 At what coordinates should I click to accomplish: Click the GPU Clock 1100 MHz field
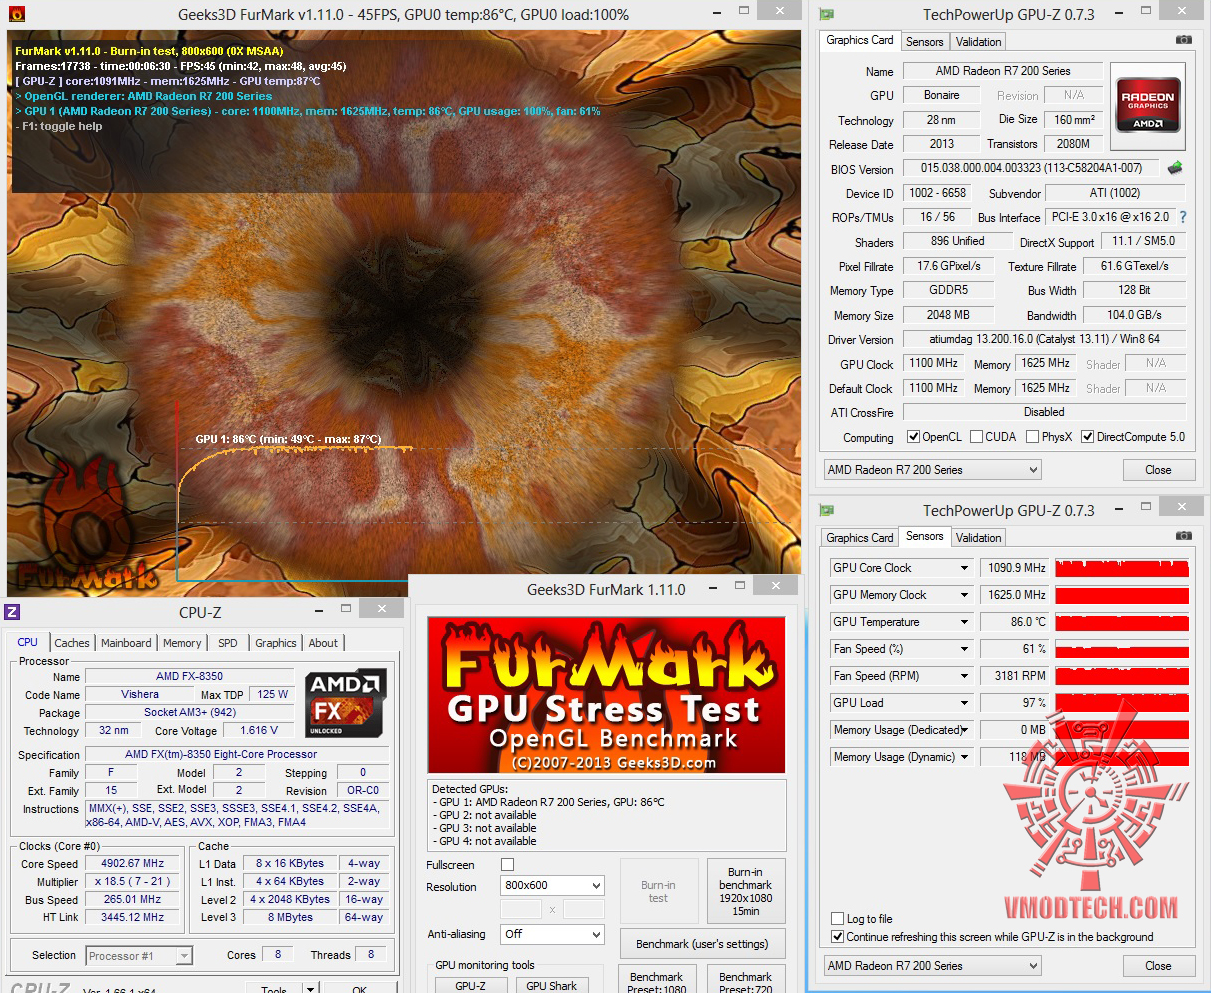[x=934, y=363]
